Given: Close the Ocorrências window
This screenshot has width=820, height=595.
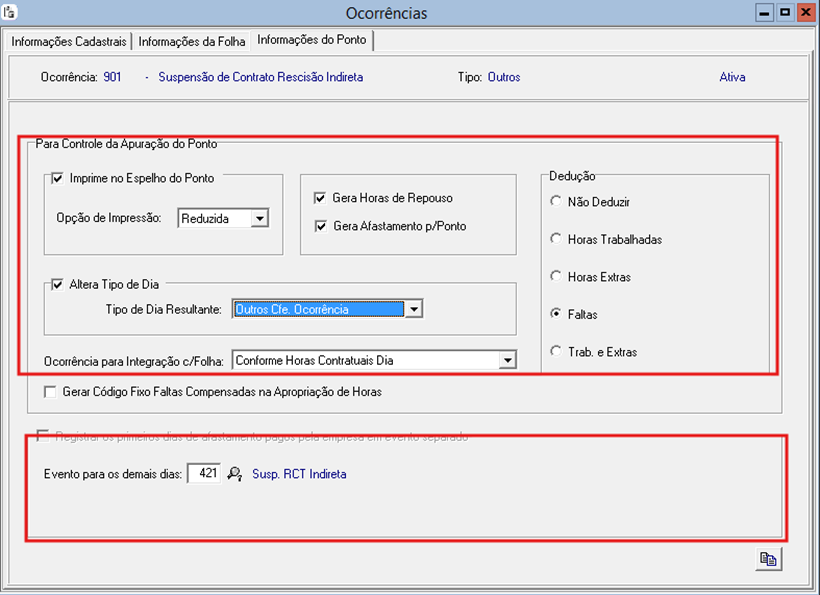Looking at the screenshot, I should pos(804,12).
